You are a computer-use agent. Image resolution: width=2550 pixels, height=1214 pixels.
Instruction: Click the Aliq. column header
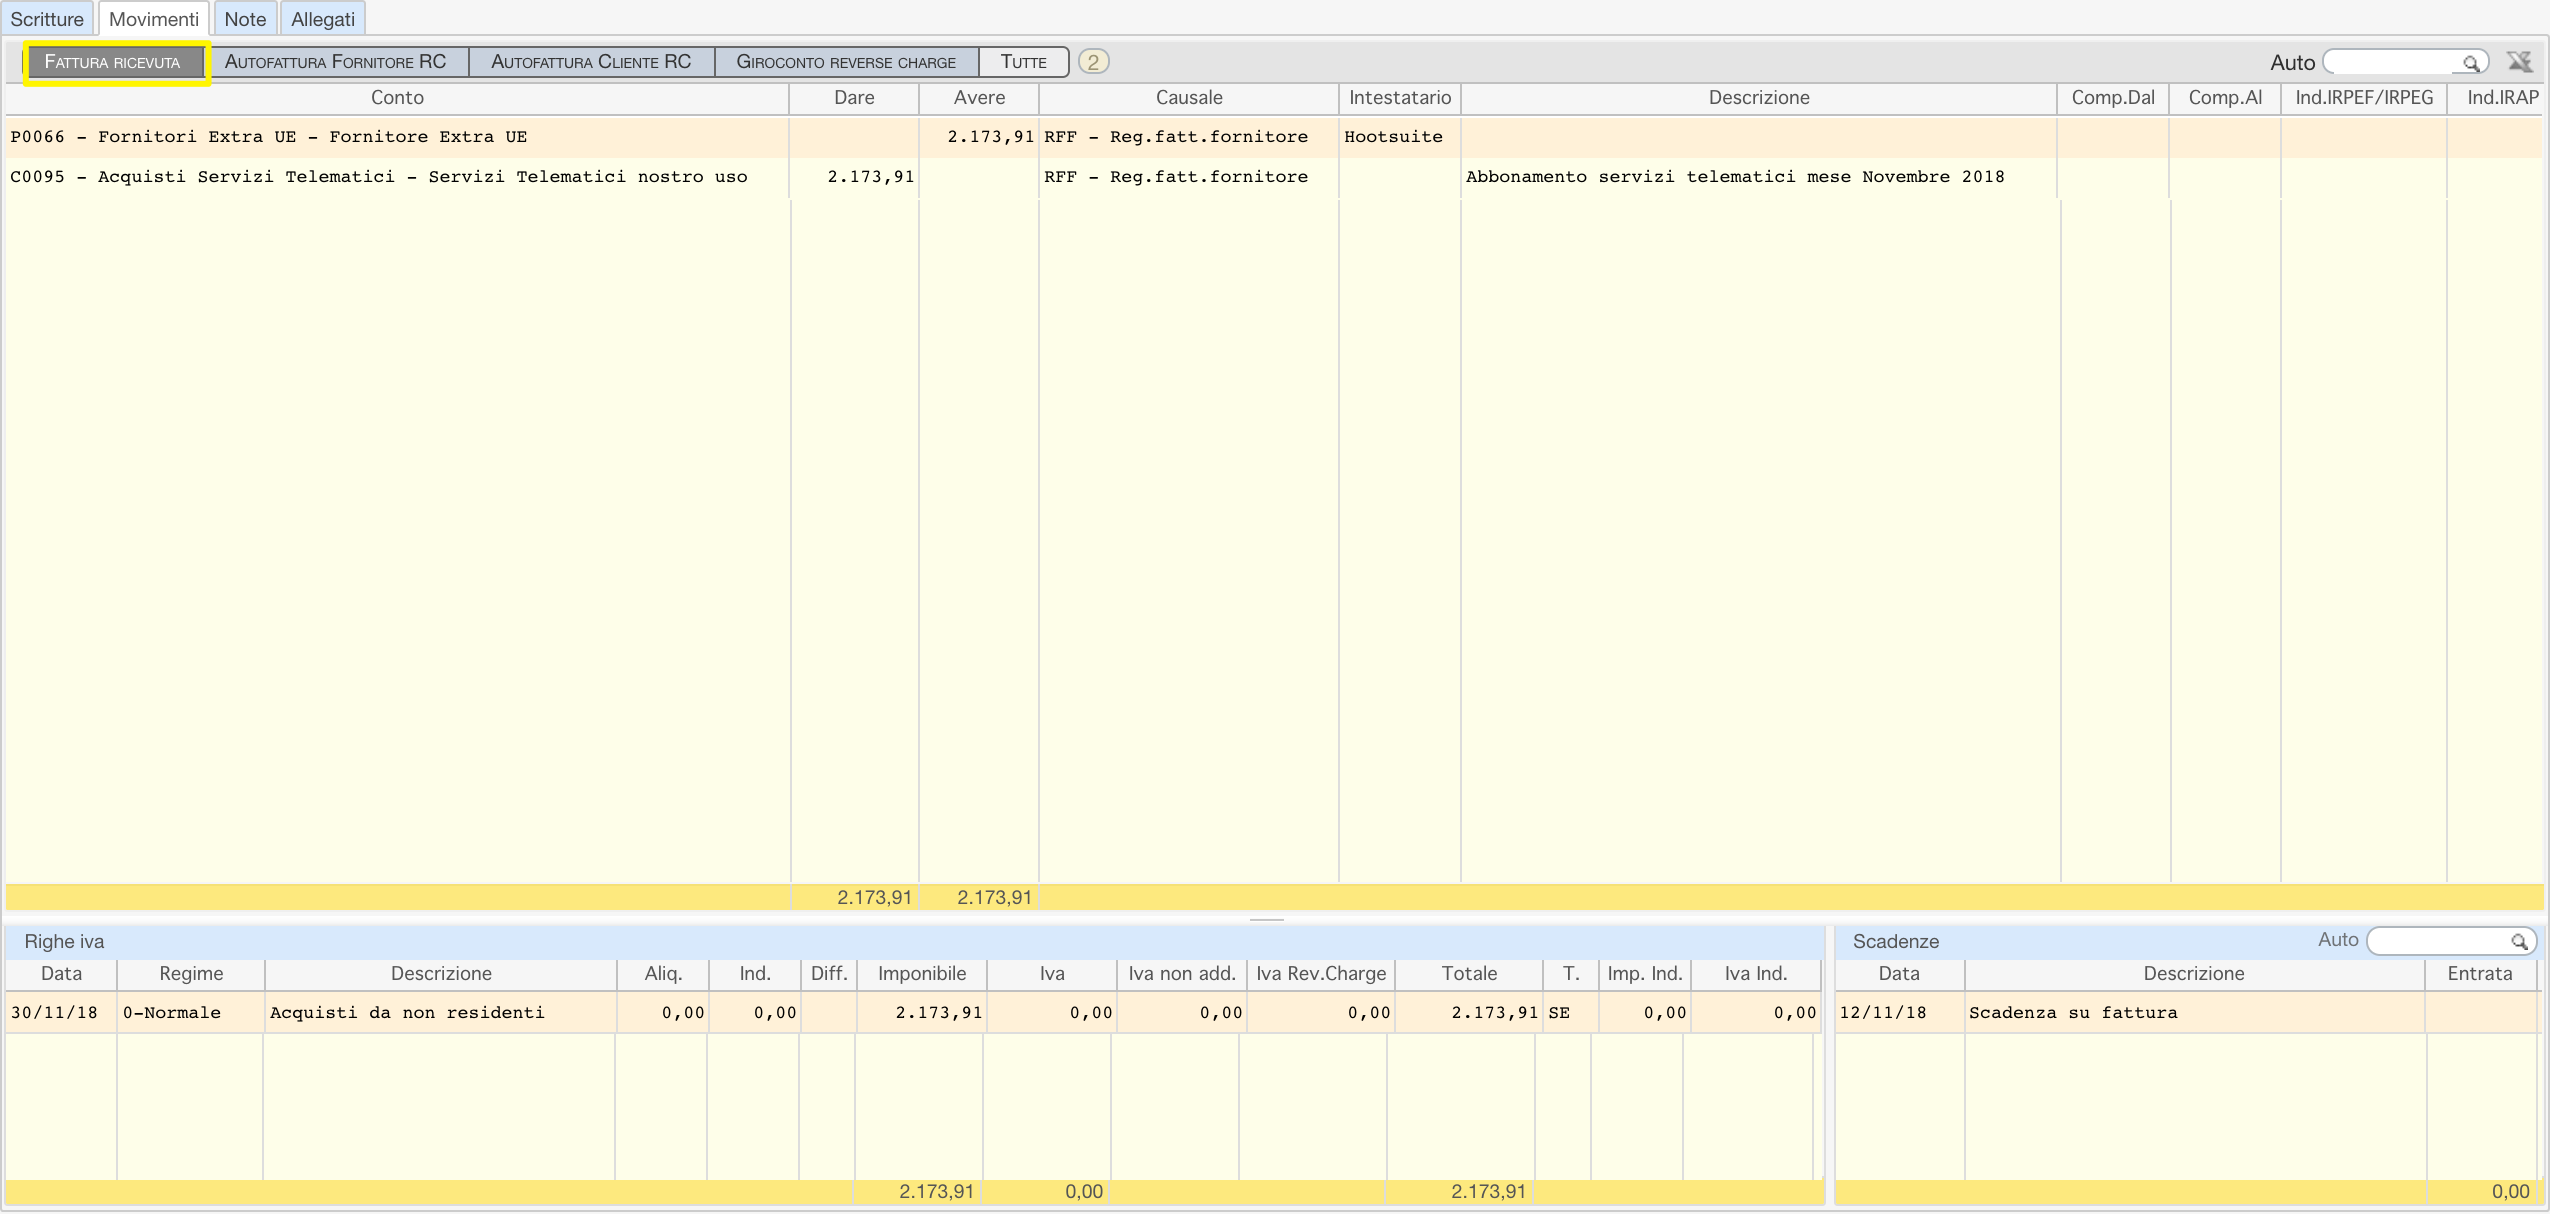[x=663, y=974]
